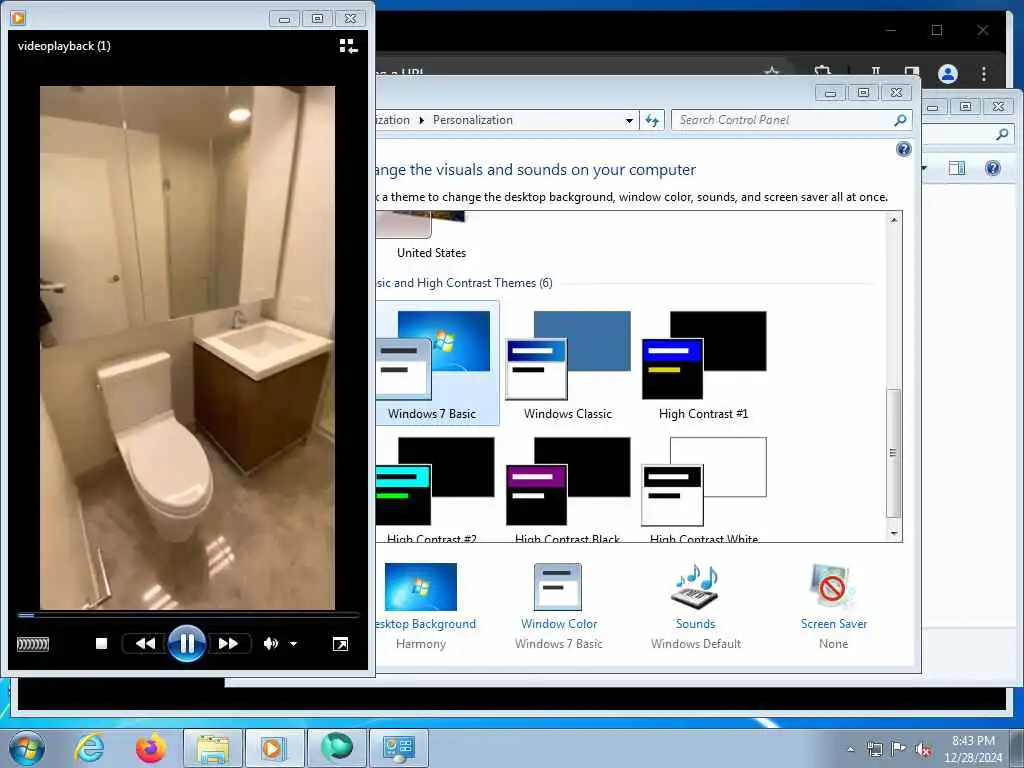Viewport: 1024px width, 768px height.
Task: Open Chrome extensions puzzle icon
Action: [x=822, y=71]
